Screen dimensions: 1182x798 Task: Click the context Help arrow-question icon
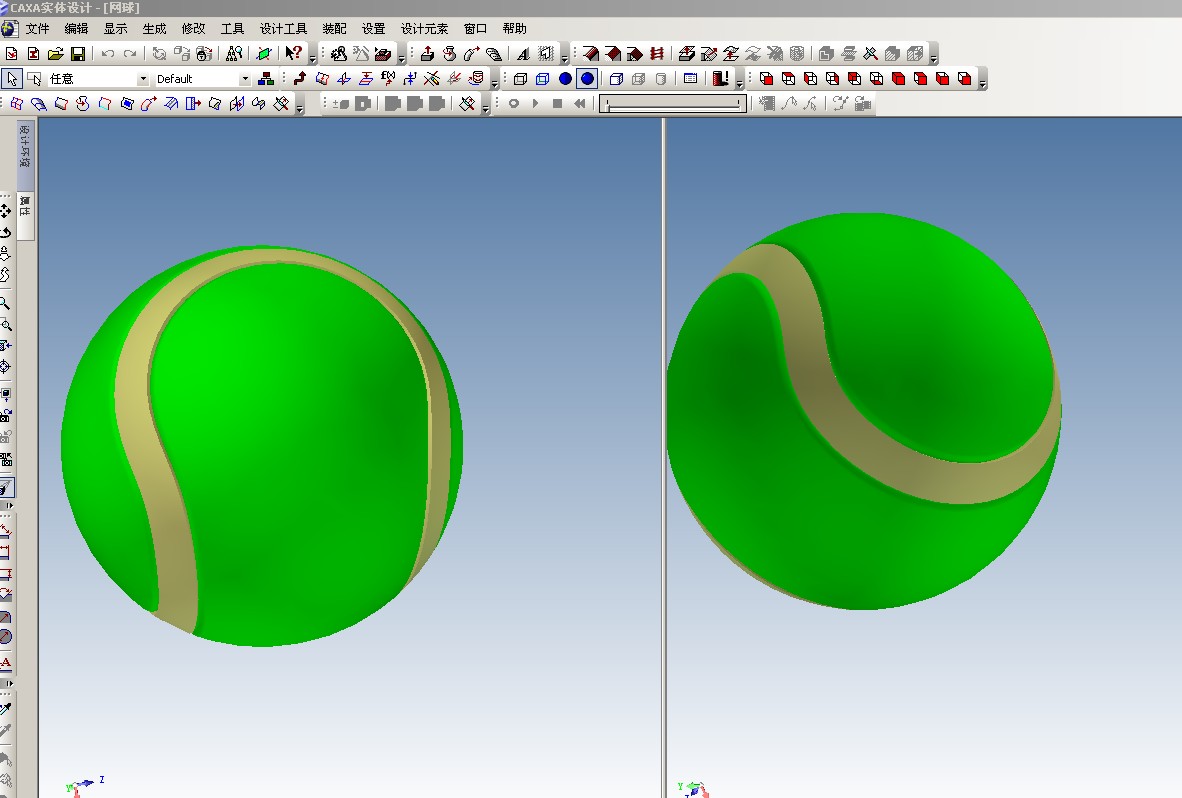coord(293,54)
